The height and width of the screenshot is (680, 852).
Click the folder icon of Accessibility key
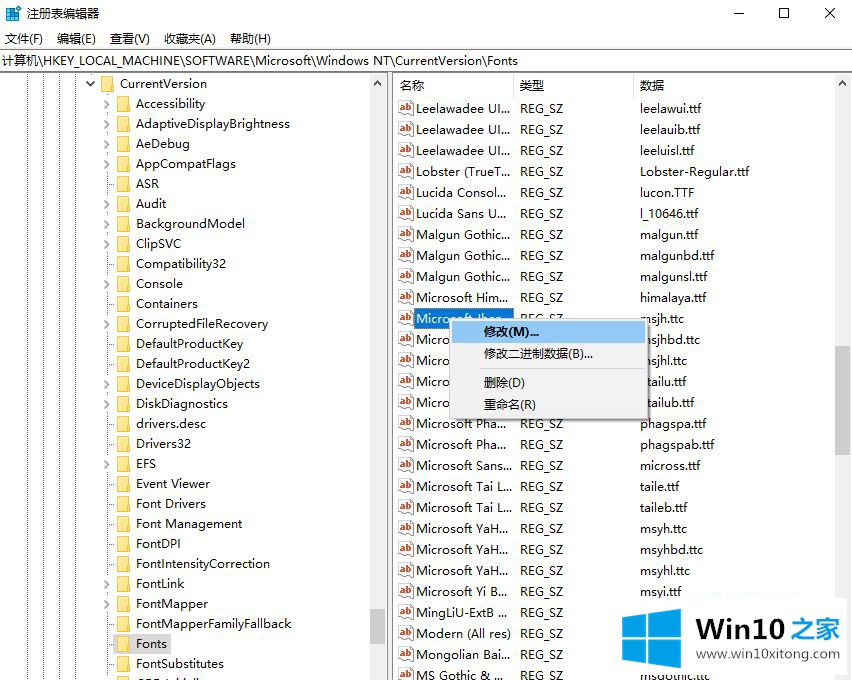click(123, 103)
